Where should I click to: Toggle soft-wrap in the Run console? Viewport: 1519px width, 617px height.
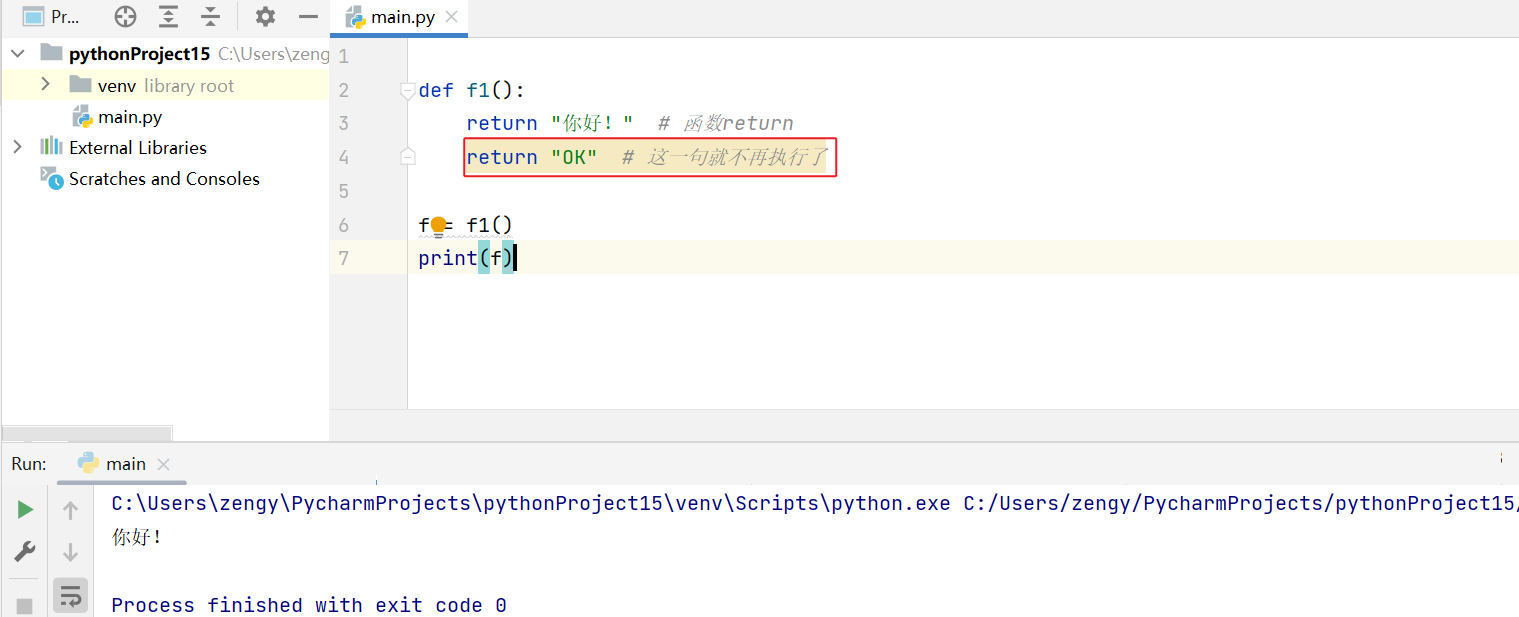(70, 596)
